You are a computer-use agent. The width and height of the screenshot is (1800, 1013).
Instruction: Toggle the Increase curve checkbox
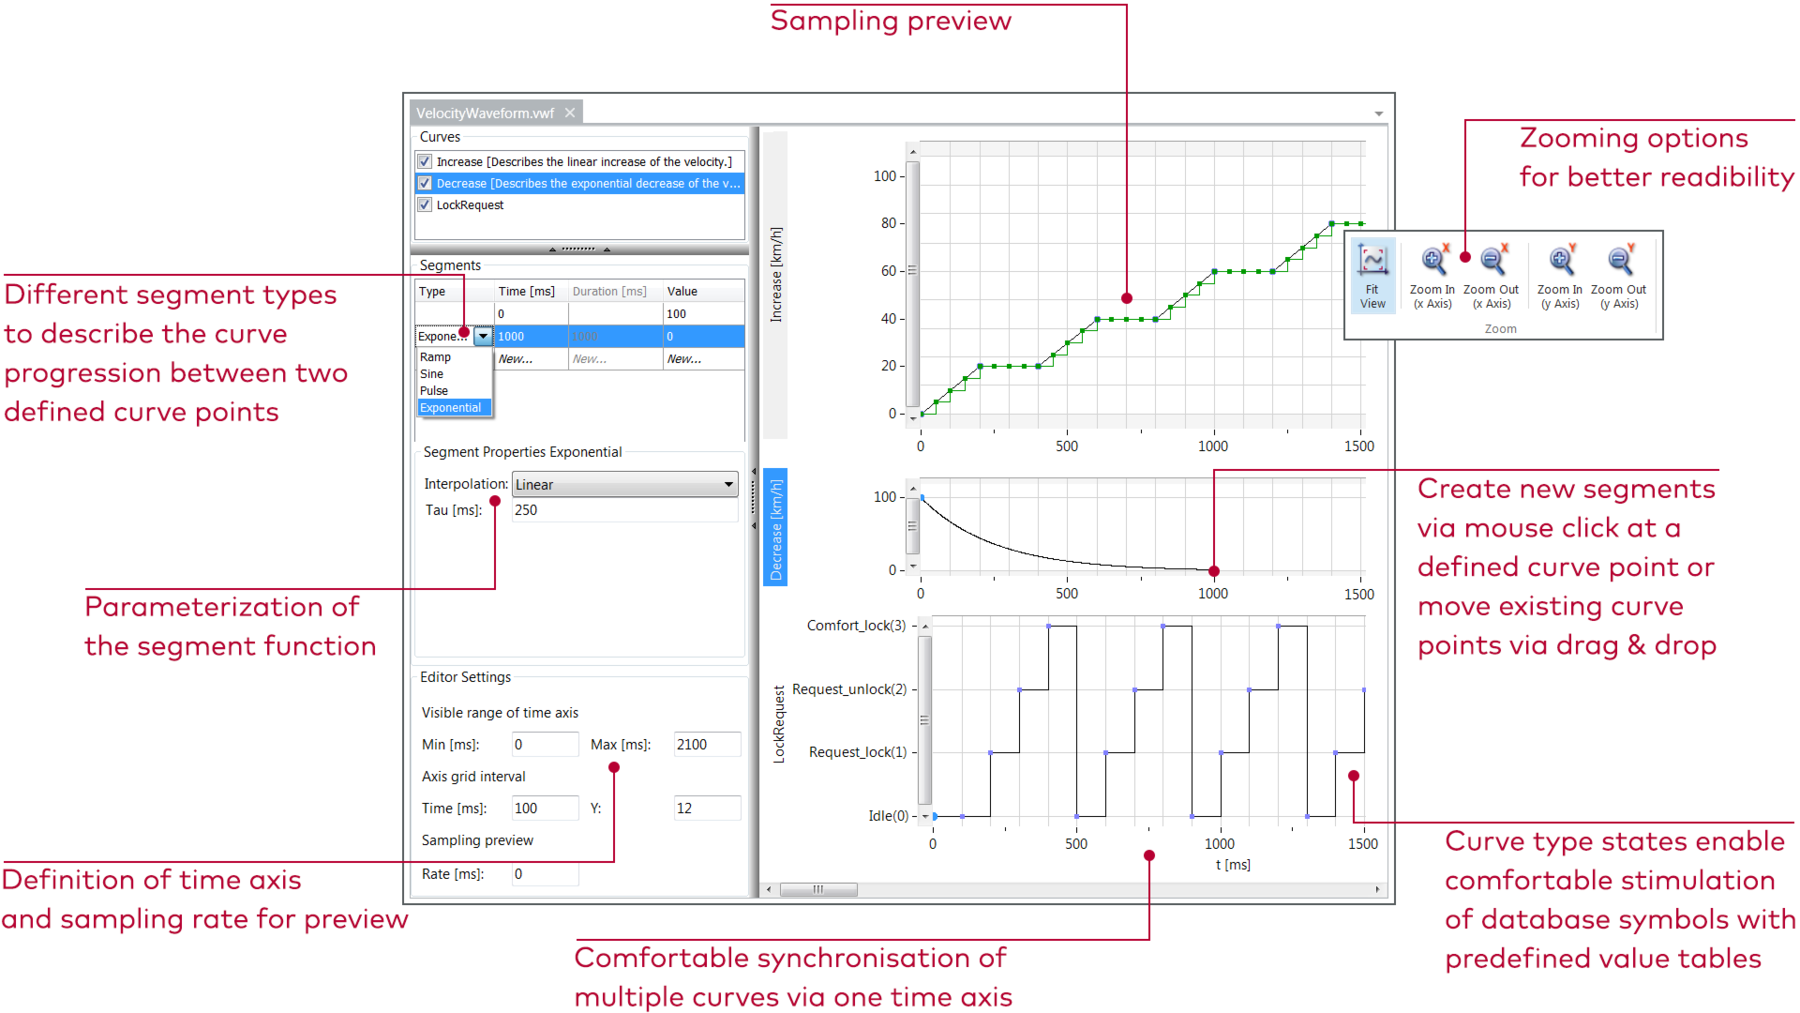[425, 161]
